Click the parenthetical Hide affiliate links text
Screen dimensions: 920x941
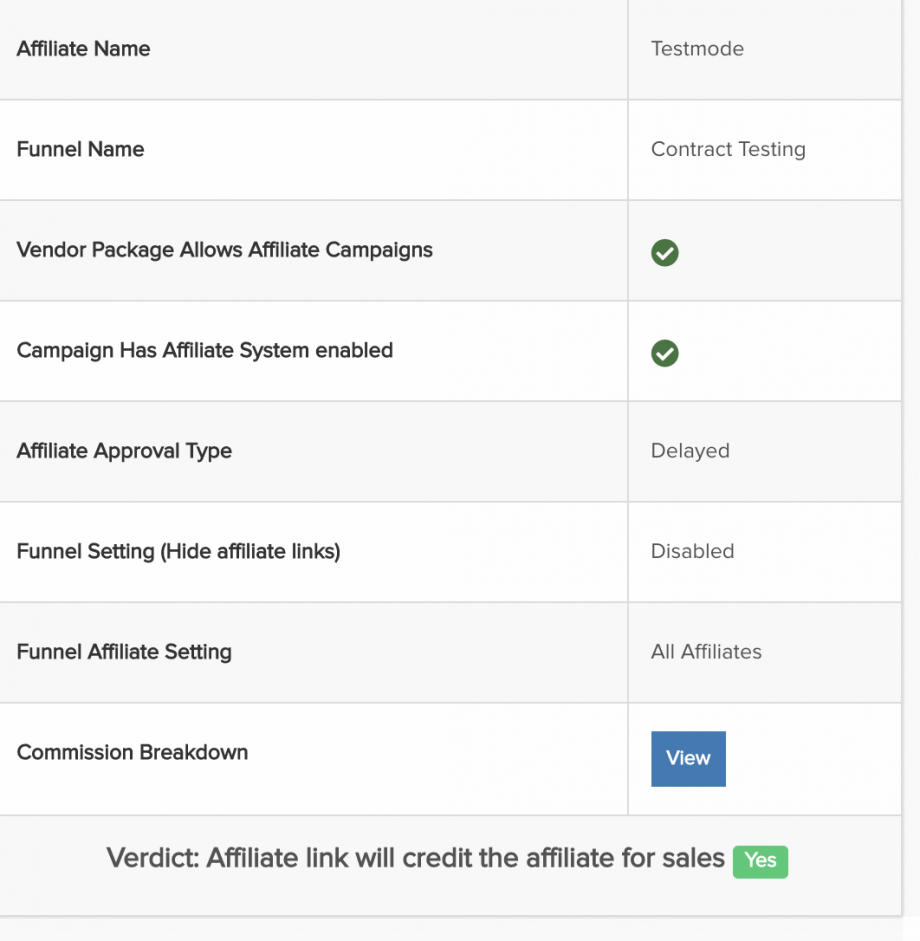250,551
